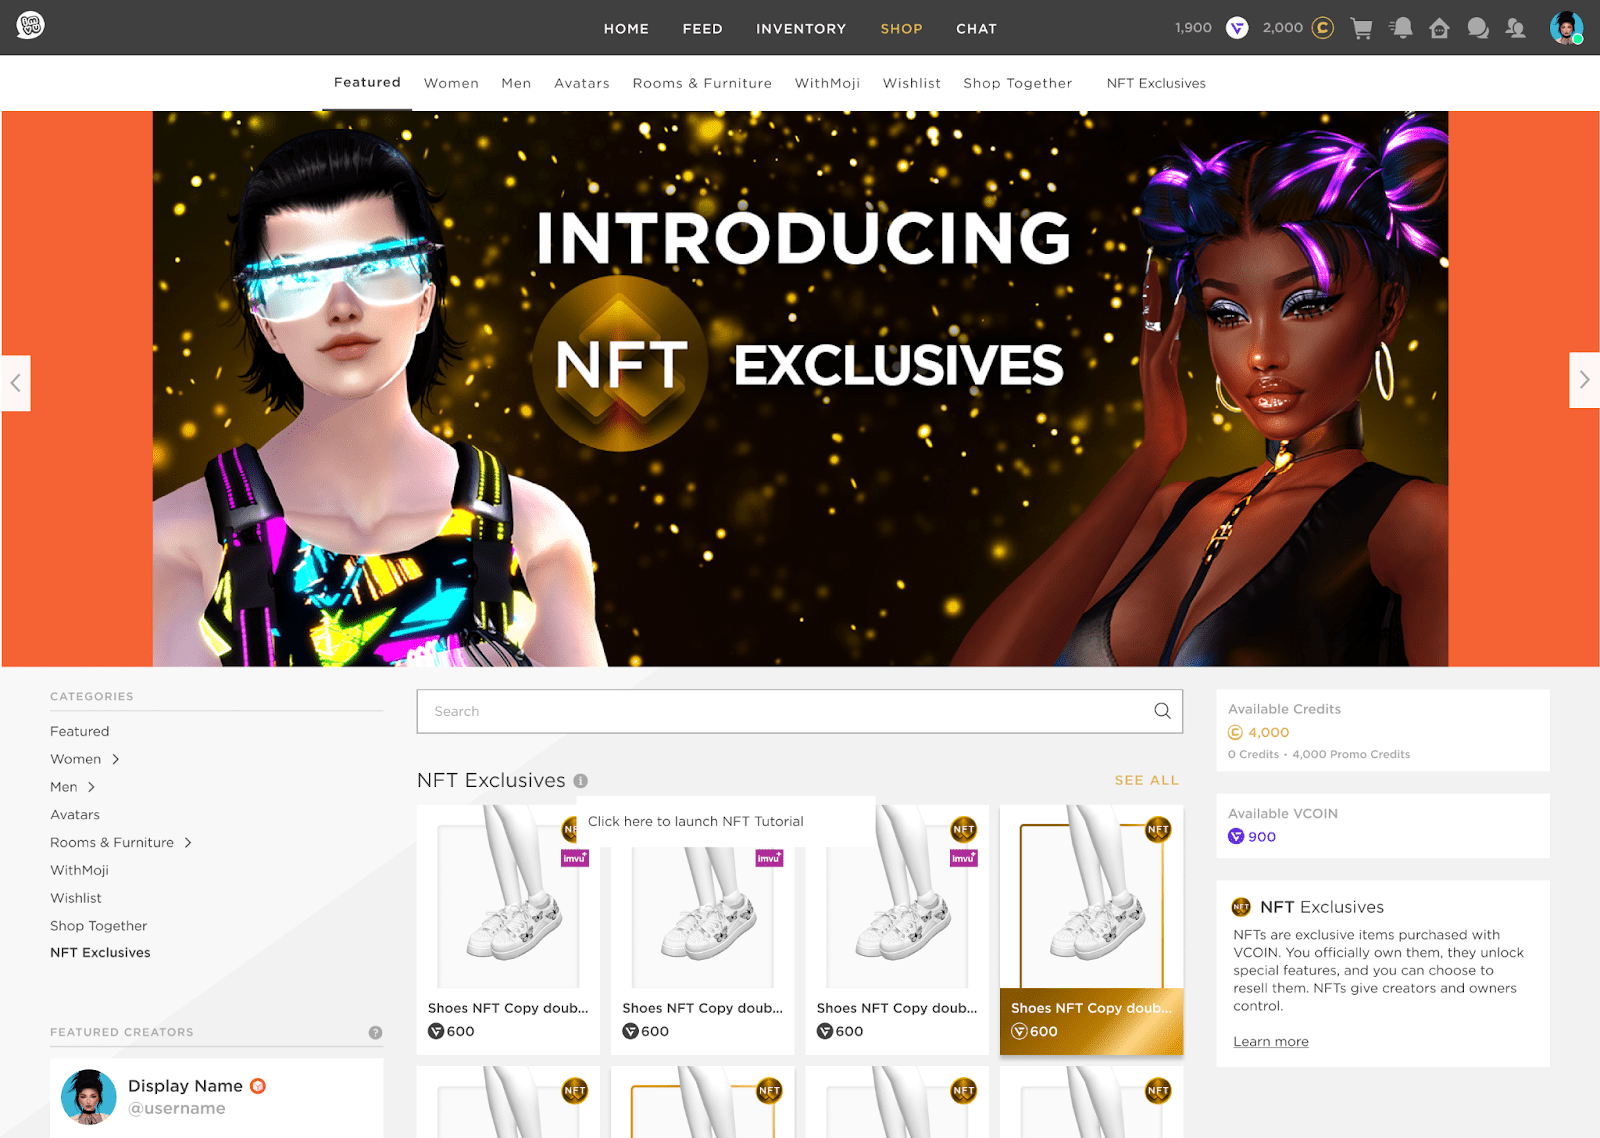Expand the Rooms & Furniture category
This screenshot has width=1600, height=1138.
[x=187, y=842]
